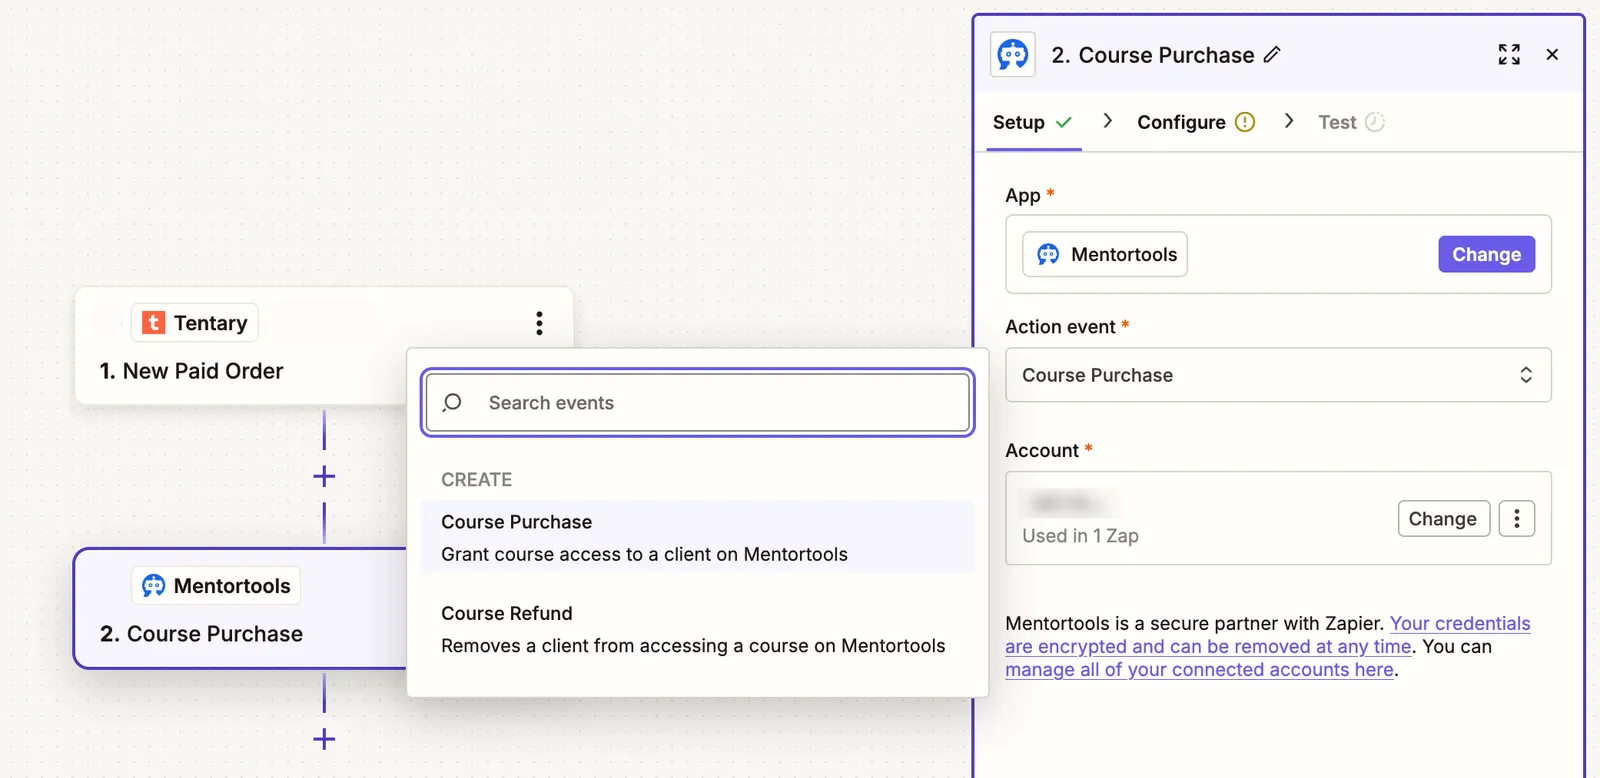
Task: Expand the panel to full screen
Action: coord(1509,54)
